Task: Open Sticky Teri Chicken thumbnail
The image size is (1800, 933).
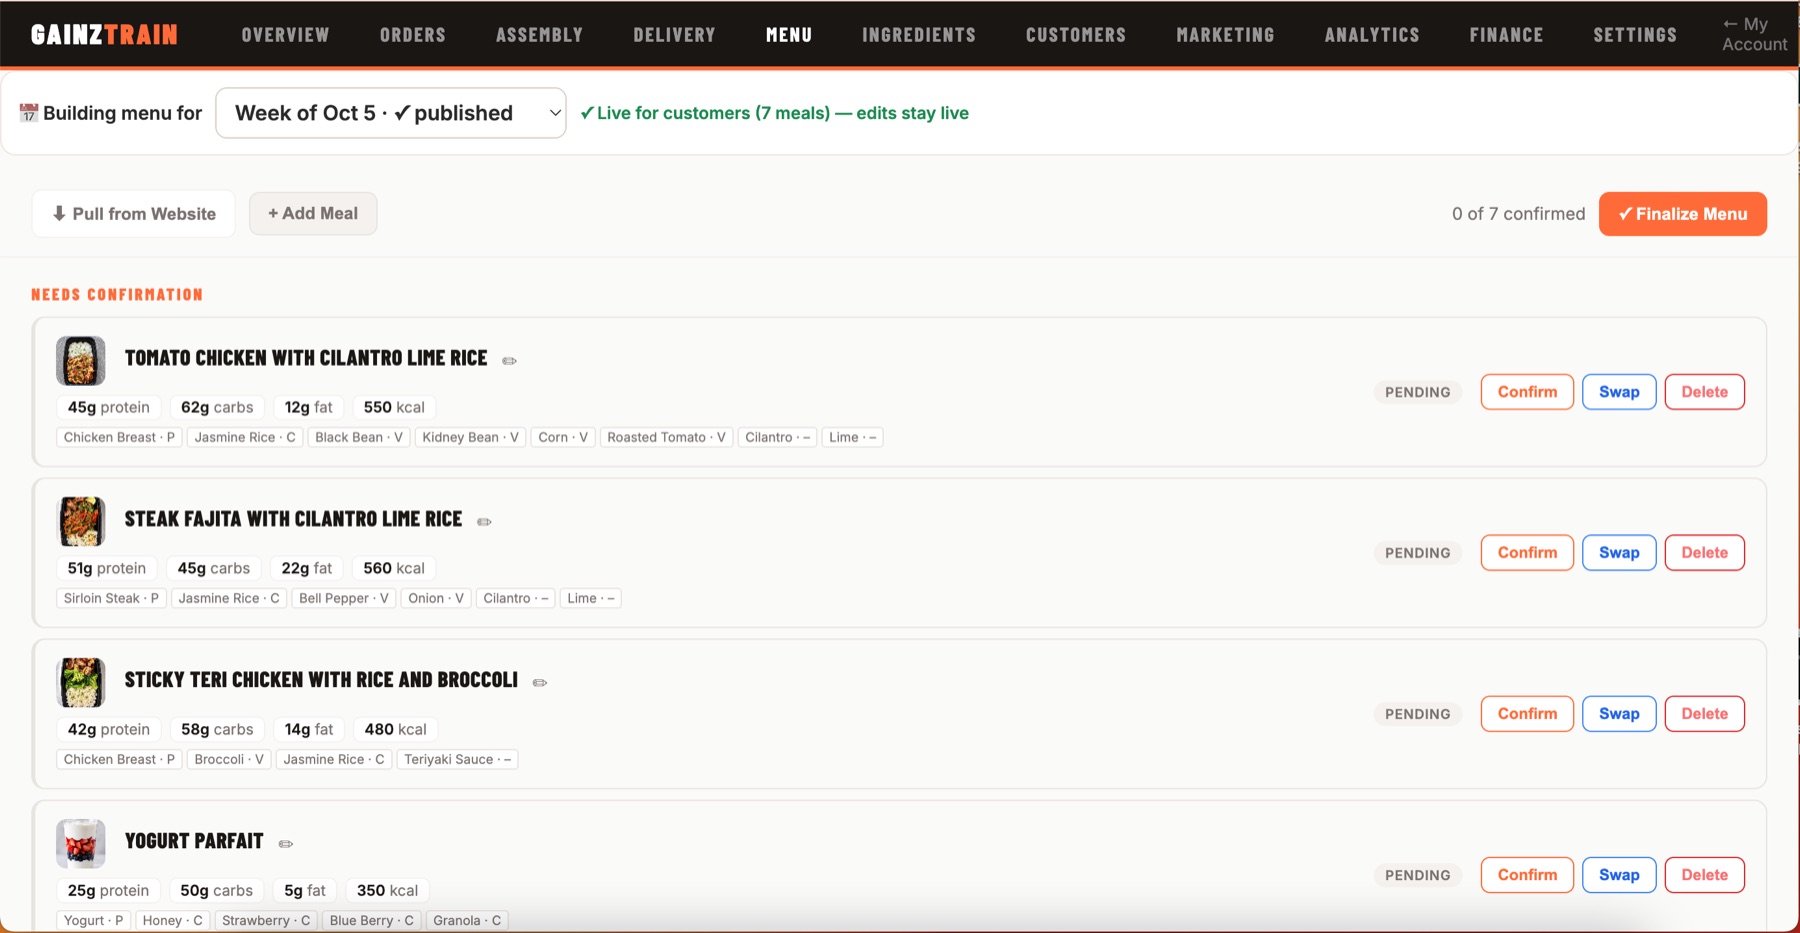Action: point(81,683)
